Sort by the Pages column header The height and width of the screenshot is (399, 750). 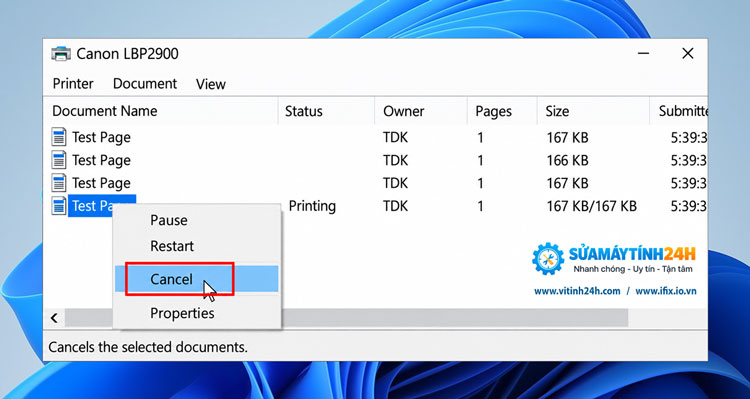pos(502,111)
